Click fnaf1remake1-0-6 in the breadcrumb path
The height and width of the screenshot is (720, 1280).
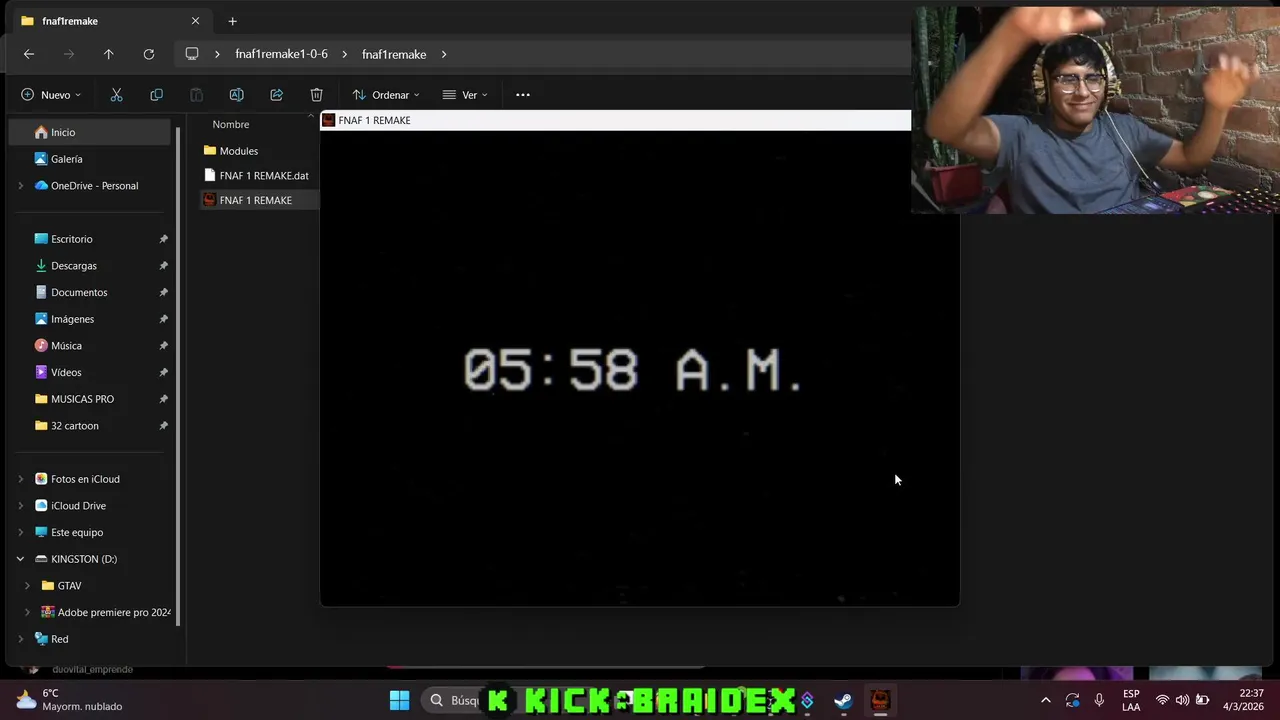281,54
